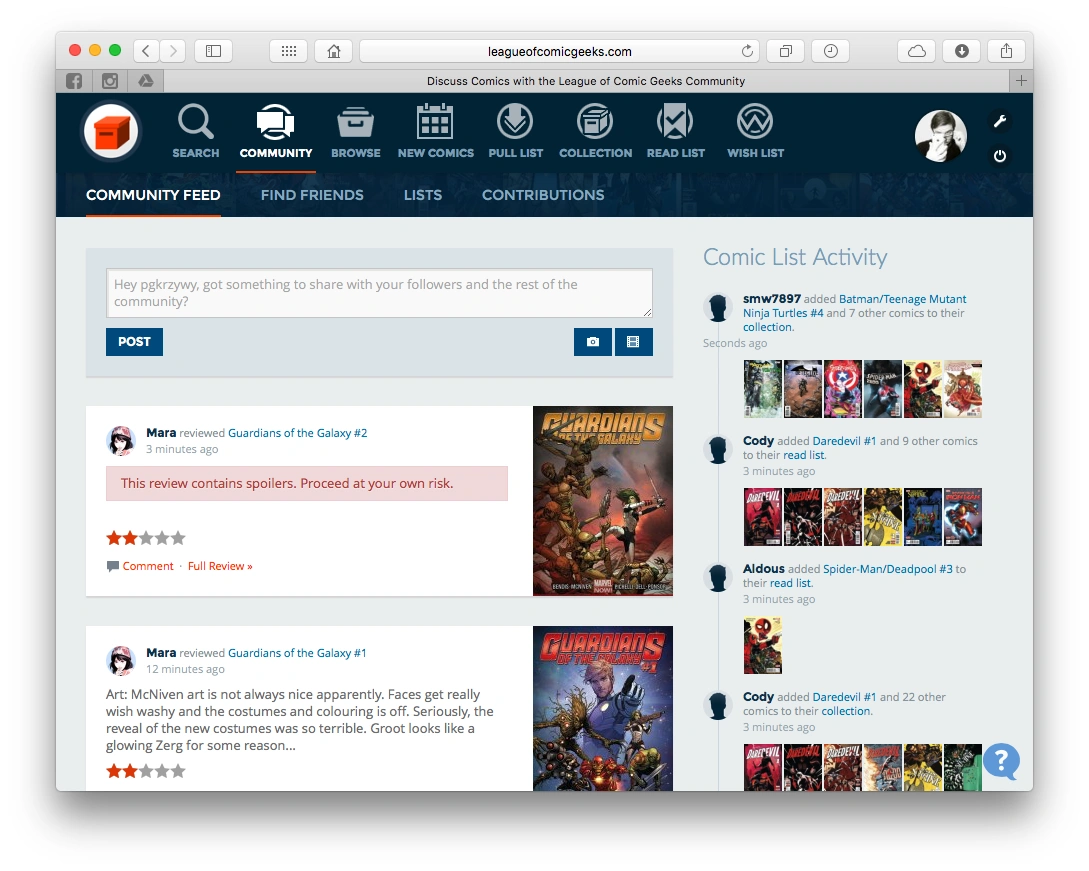Attach a photo with camera button

(592, 342)
